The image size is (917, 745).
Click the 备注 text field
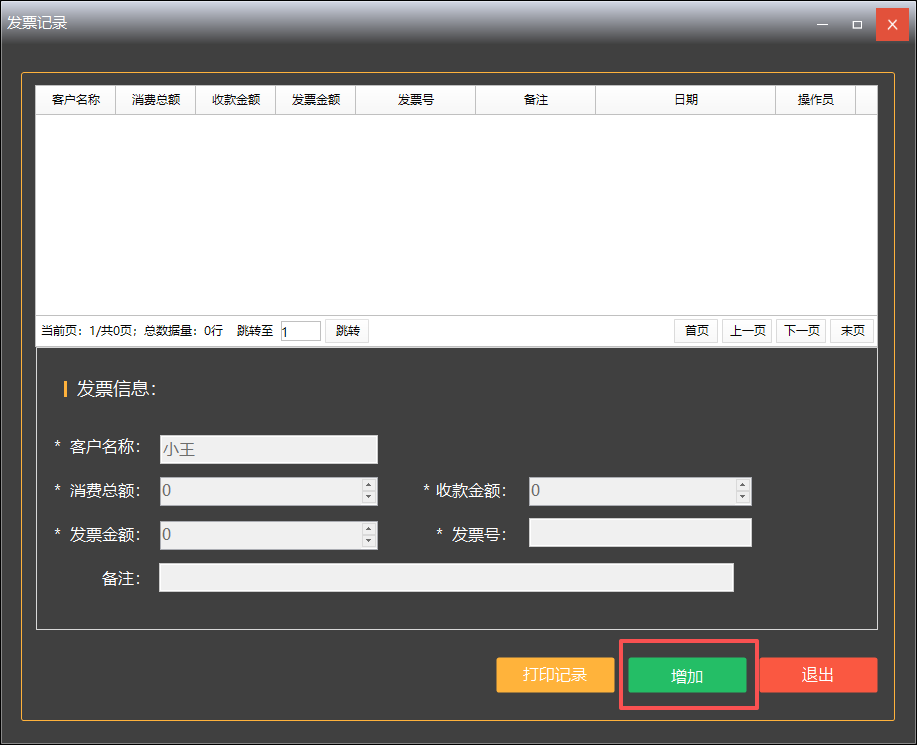click(x=446, y=578)
